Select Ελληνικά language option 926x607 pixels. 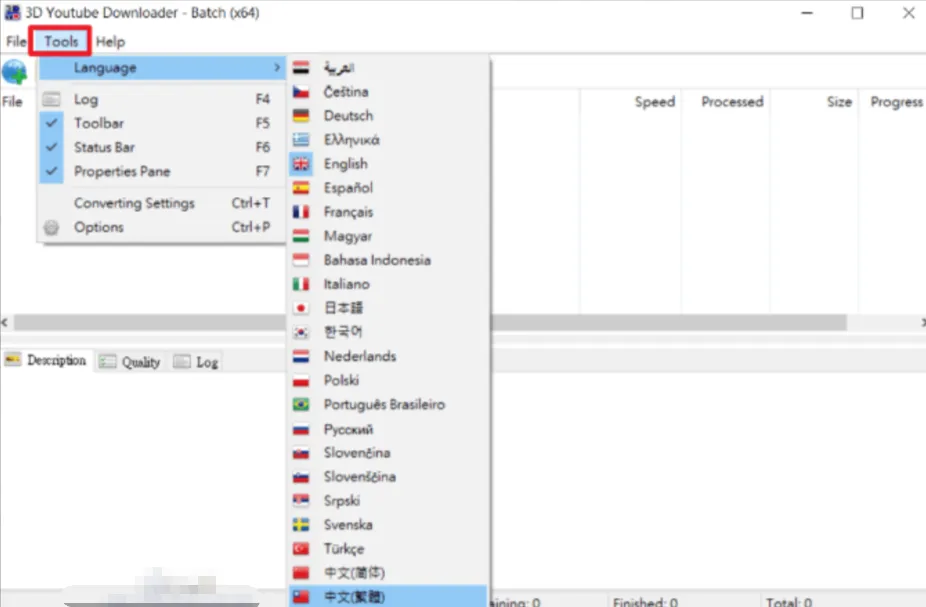(389, 140)
